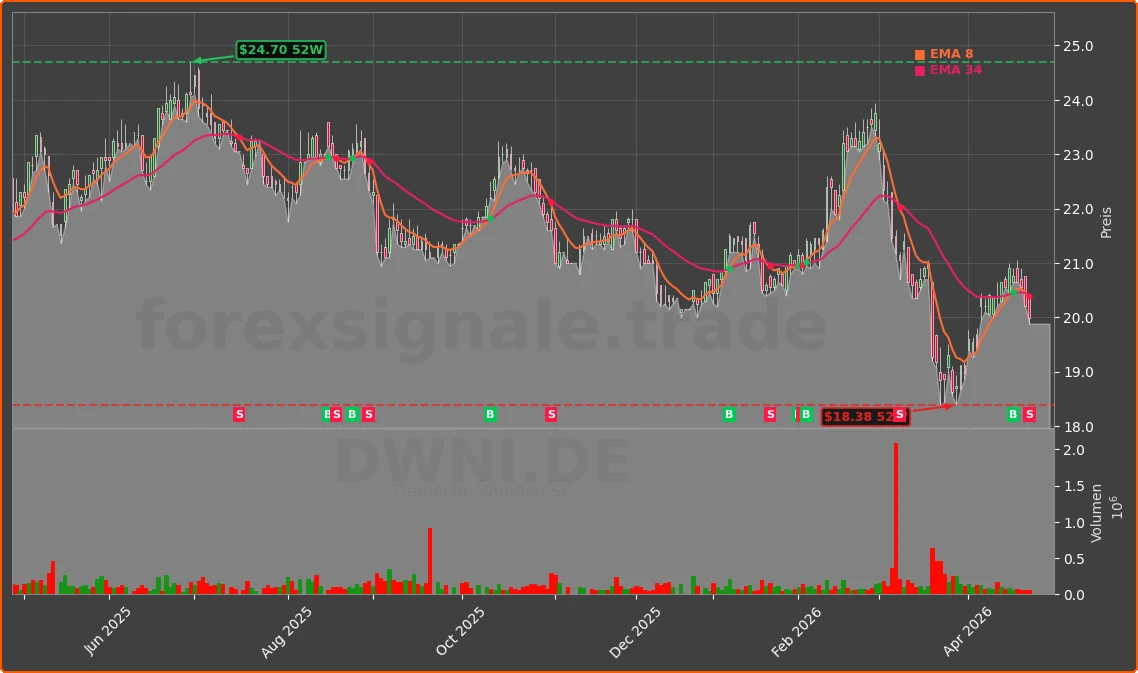Screen dimensions: 1138x673
Task: Click the last B buy marker in April 2026
Action: coord(1012,415)
